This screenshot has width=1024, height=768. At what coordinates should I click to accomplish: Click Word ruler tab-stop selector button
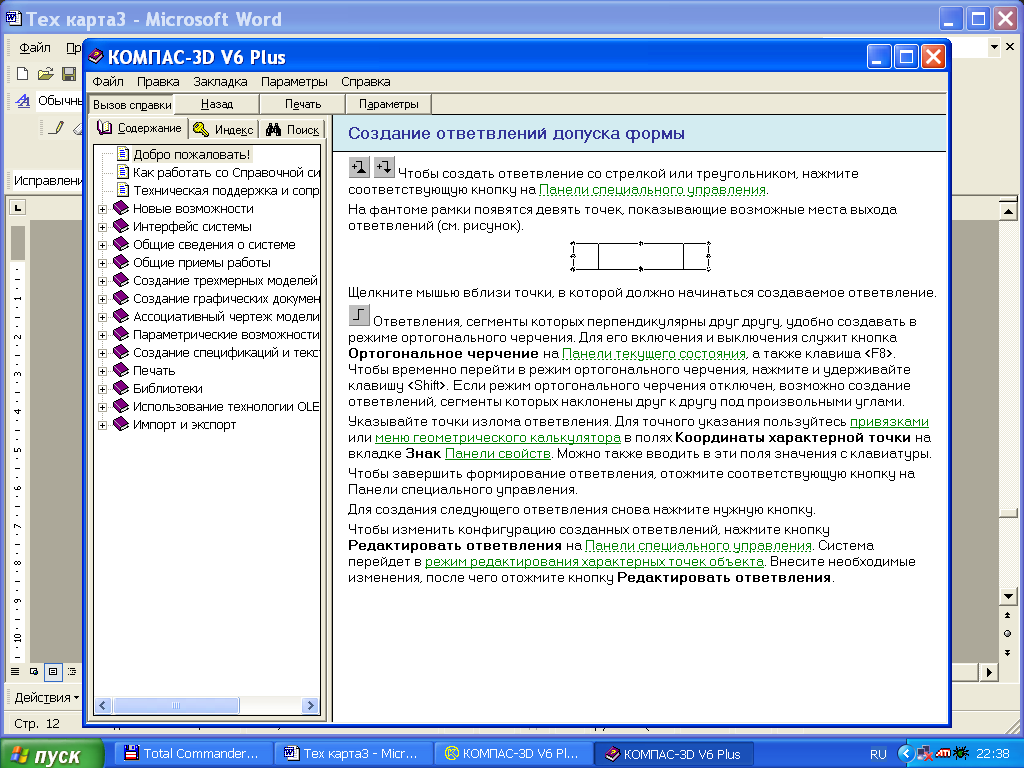tap(18, 208)
